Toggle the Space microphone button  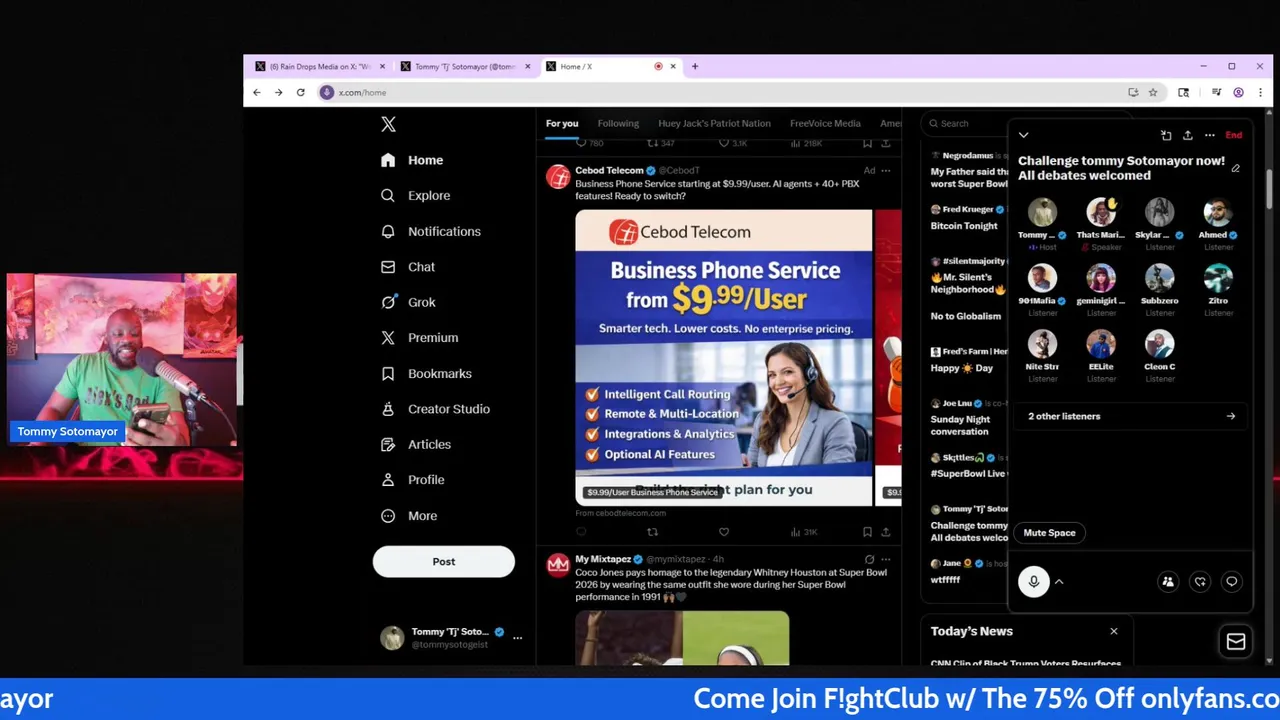click(1034, 582)
